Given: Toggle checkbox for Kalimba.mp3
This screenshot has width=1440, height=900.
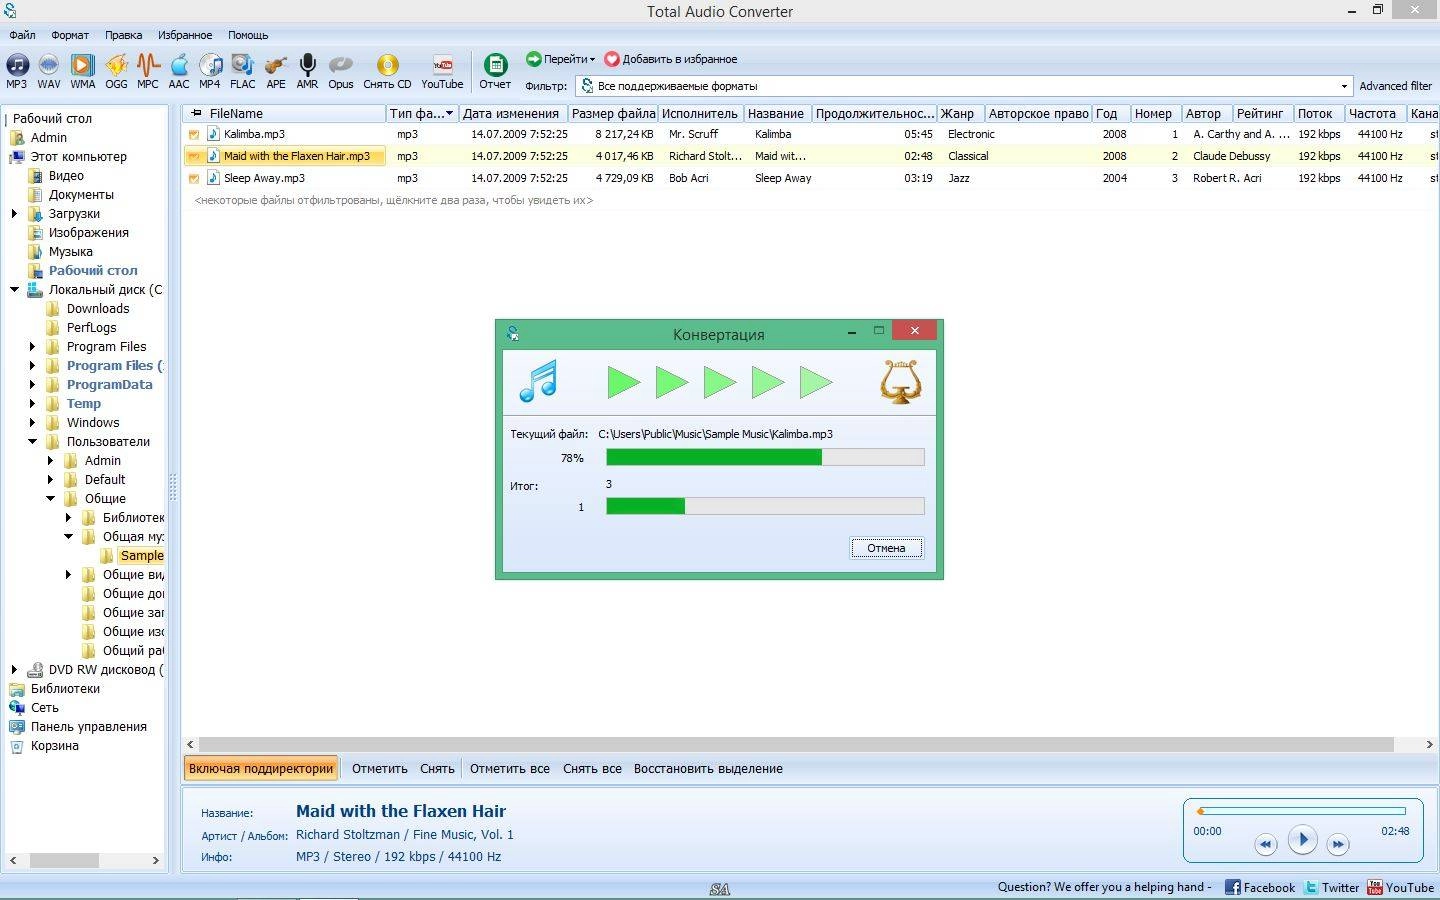Looking at the screenshot, I should coord(194,134).
